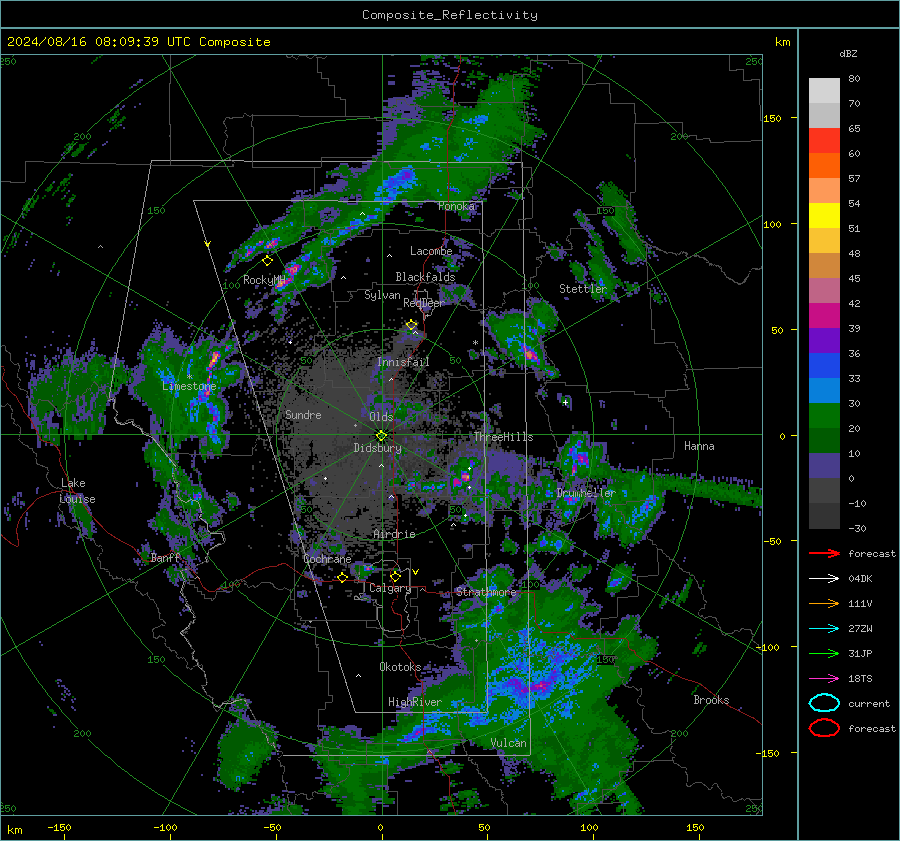The width and height of the screenshot is (900, 841).
Task: Click the magenta 18TS arrow in legend
Action: [824, 679]
